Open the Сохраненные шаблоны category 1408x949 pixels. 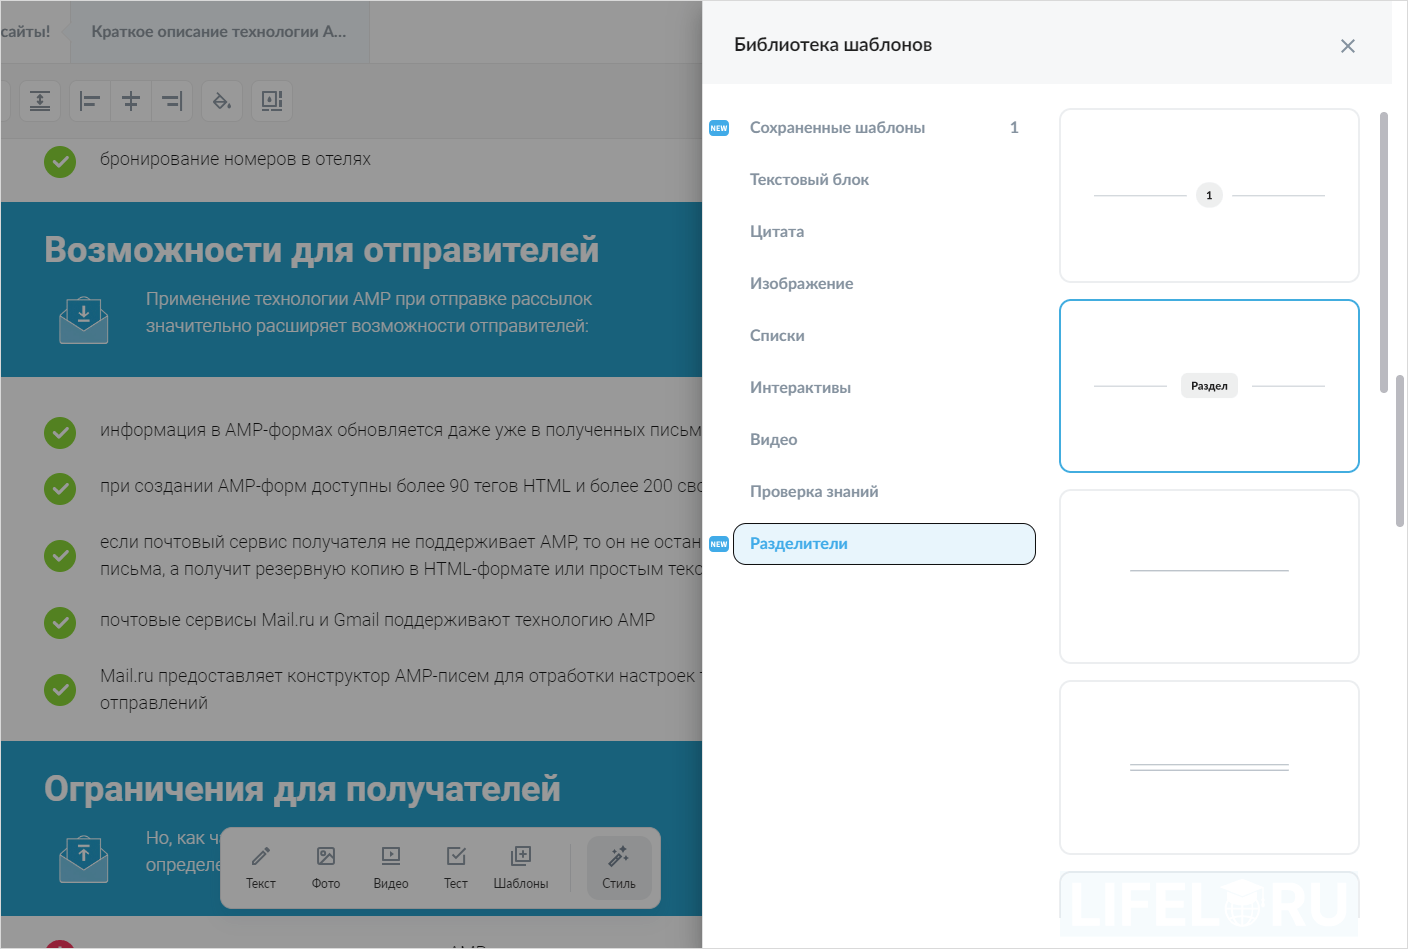837,127
